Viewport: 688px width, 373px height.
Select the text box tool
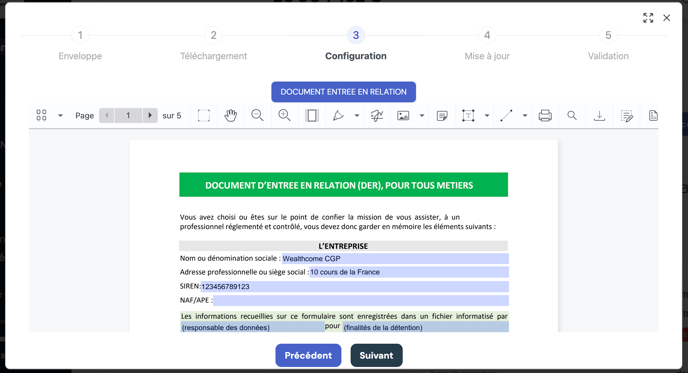[x=468, y=115]
